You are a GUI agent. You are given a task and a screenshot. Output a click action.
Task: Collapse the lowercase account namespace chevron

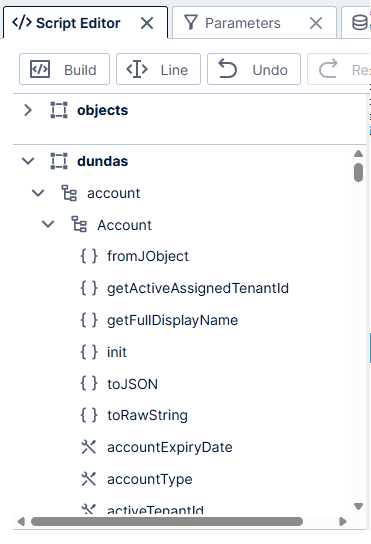(x=38, y=193)
